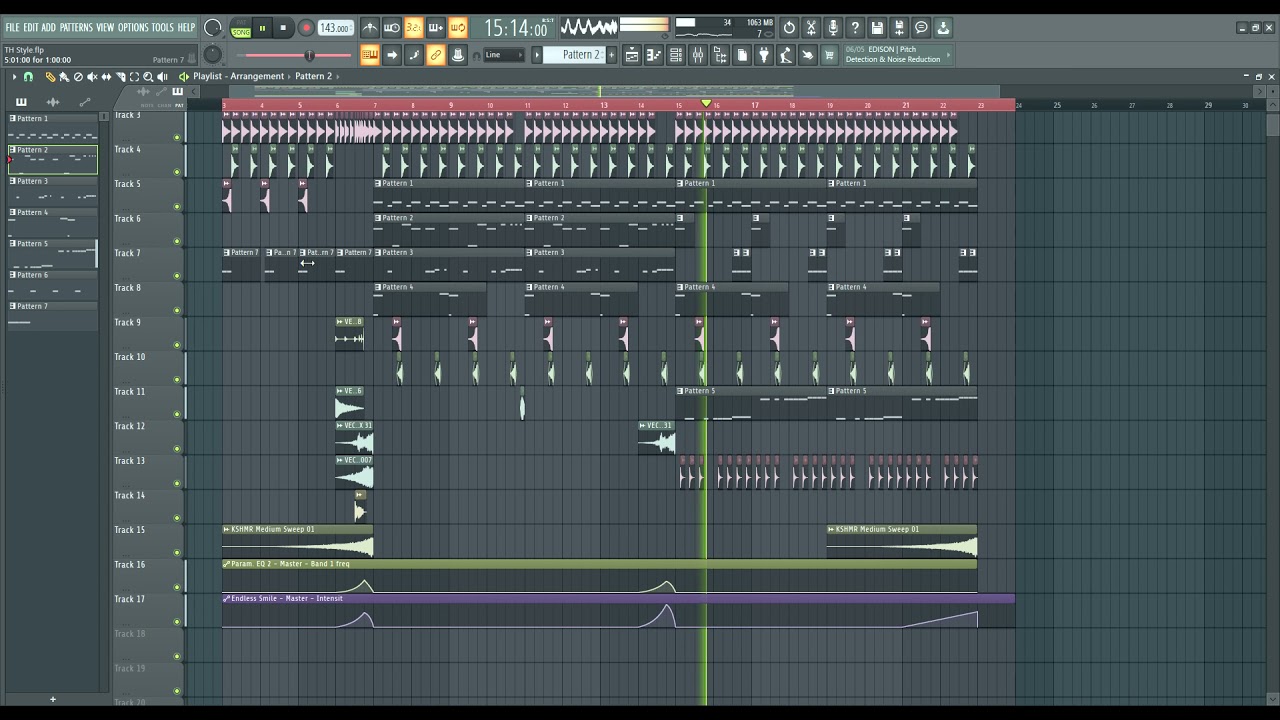Select the Mute tool
Screen dimensions: 1280x720
pos(92,77)
